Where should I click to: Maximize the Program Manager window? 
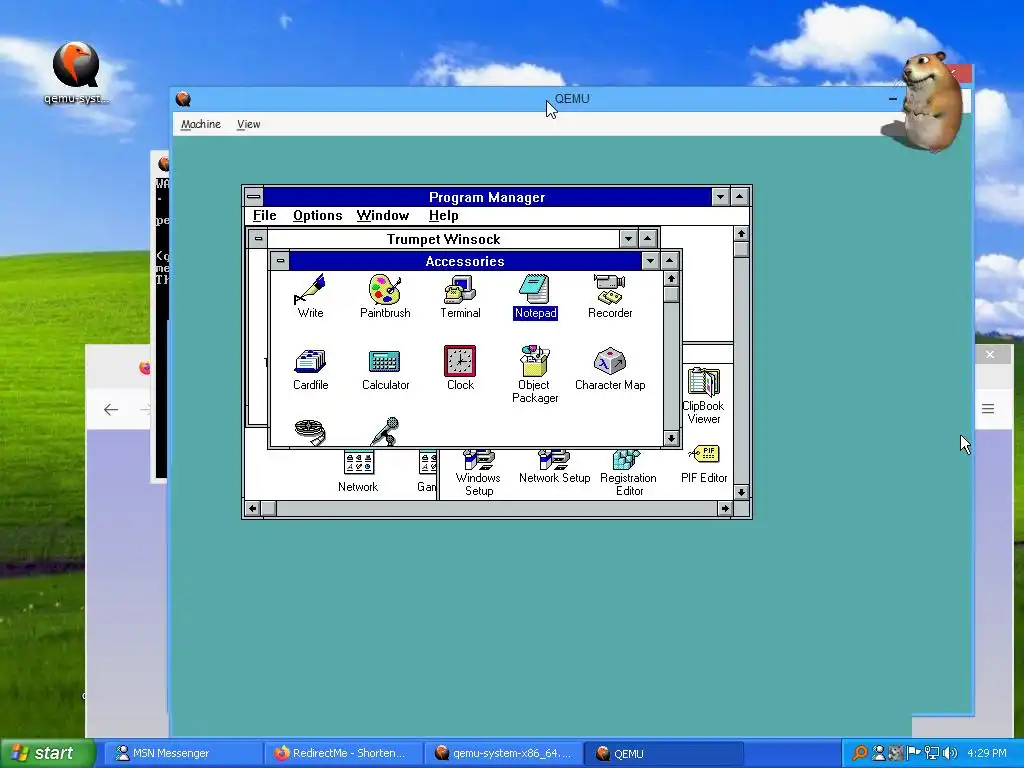click(x=739, y=197)
